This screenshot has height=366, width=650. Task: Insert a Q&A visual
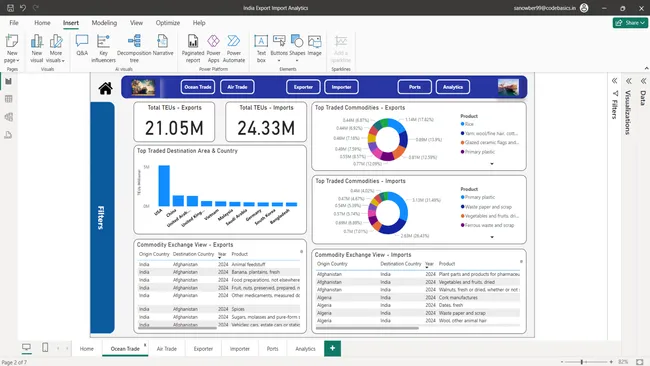[x=82, y=45]
